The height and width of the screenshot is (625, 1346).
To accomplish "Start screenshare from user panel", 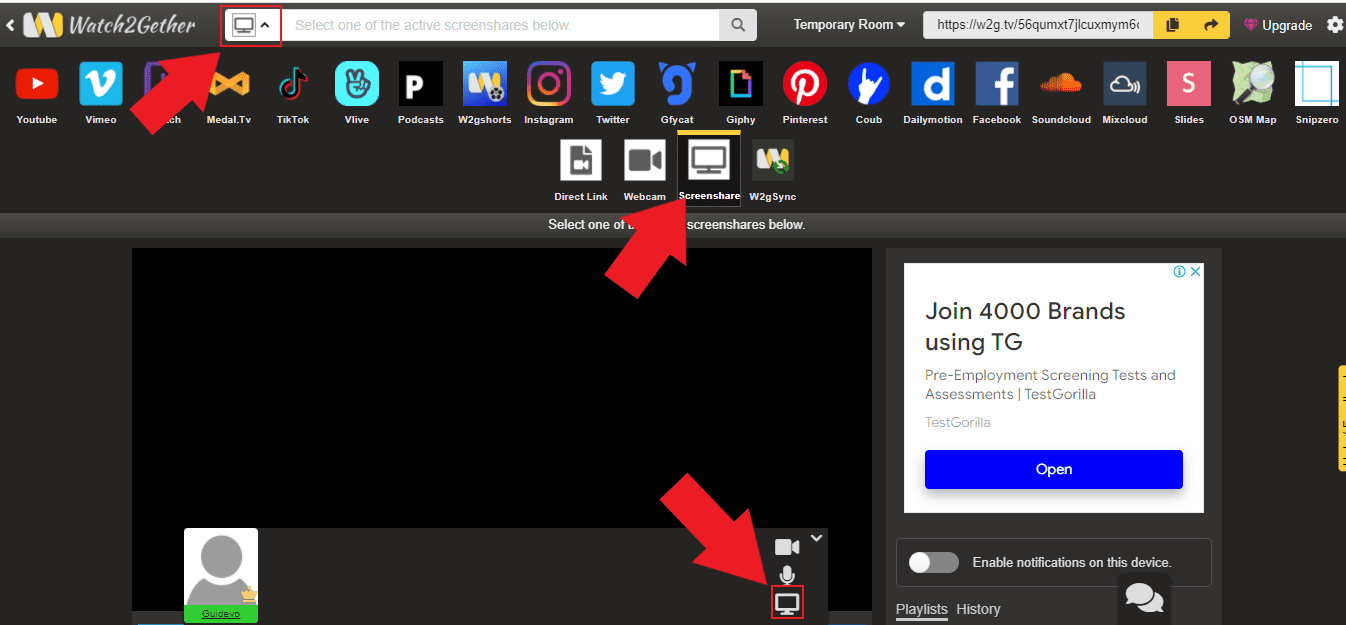I will click(787, 603).
